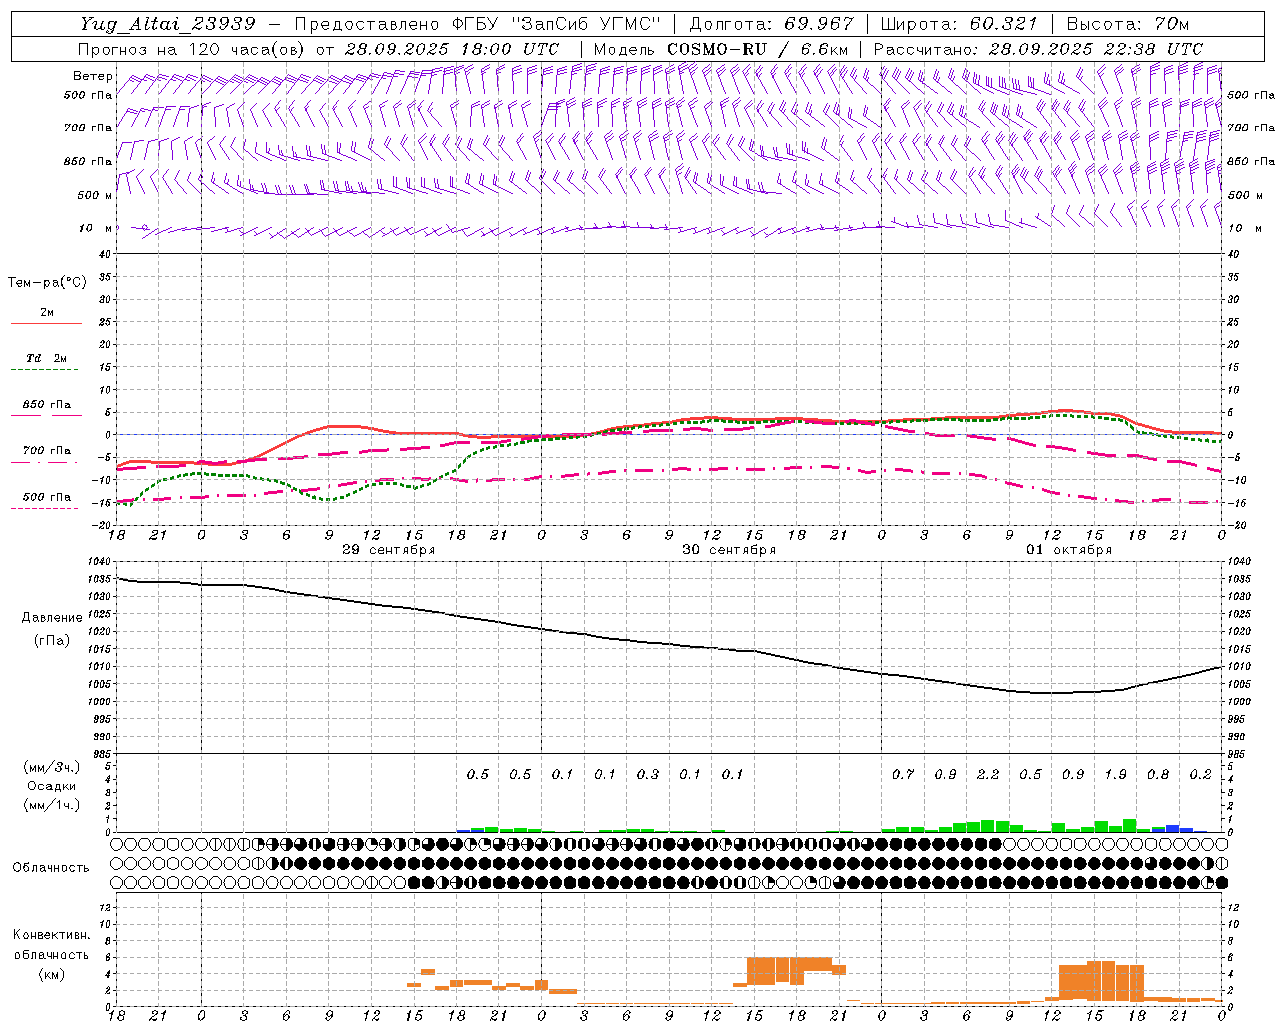Click the 'Конвективн.' convective cloud label
Image resolution: width=1280 pixels, height=1024 pixels.
click(x=51, y=935)
